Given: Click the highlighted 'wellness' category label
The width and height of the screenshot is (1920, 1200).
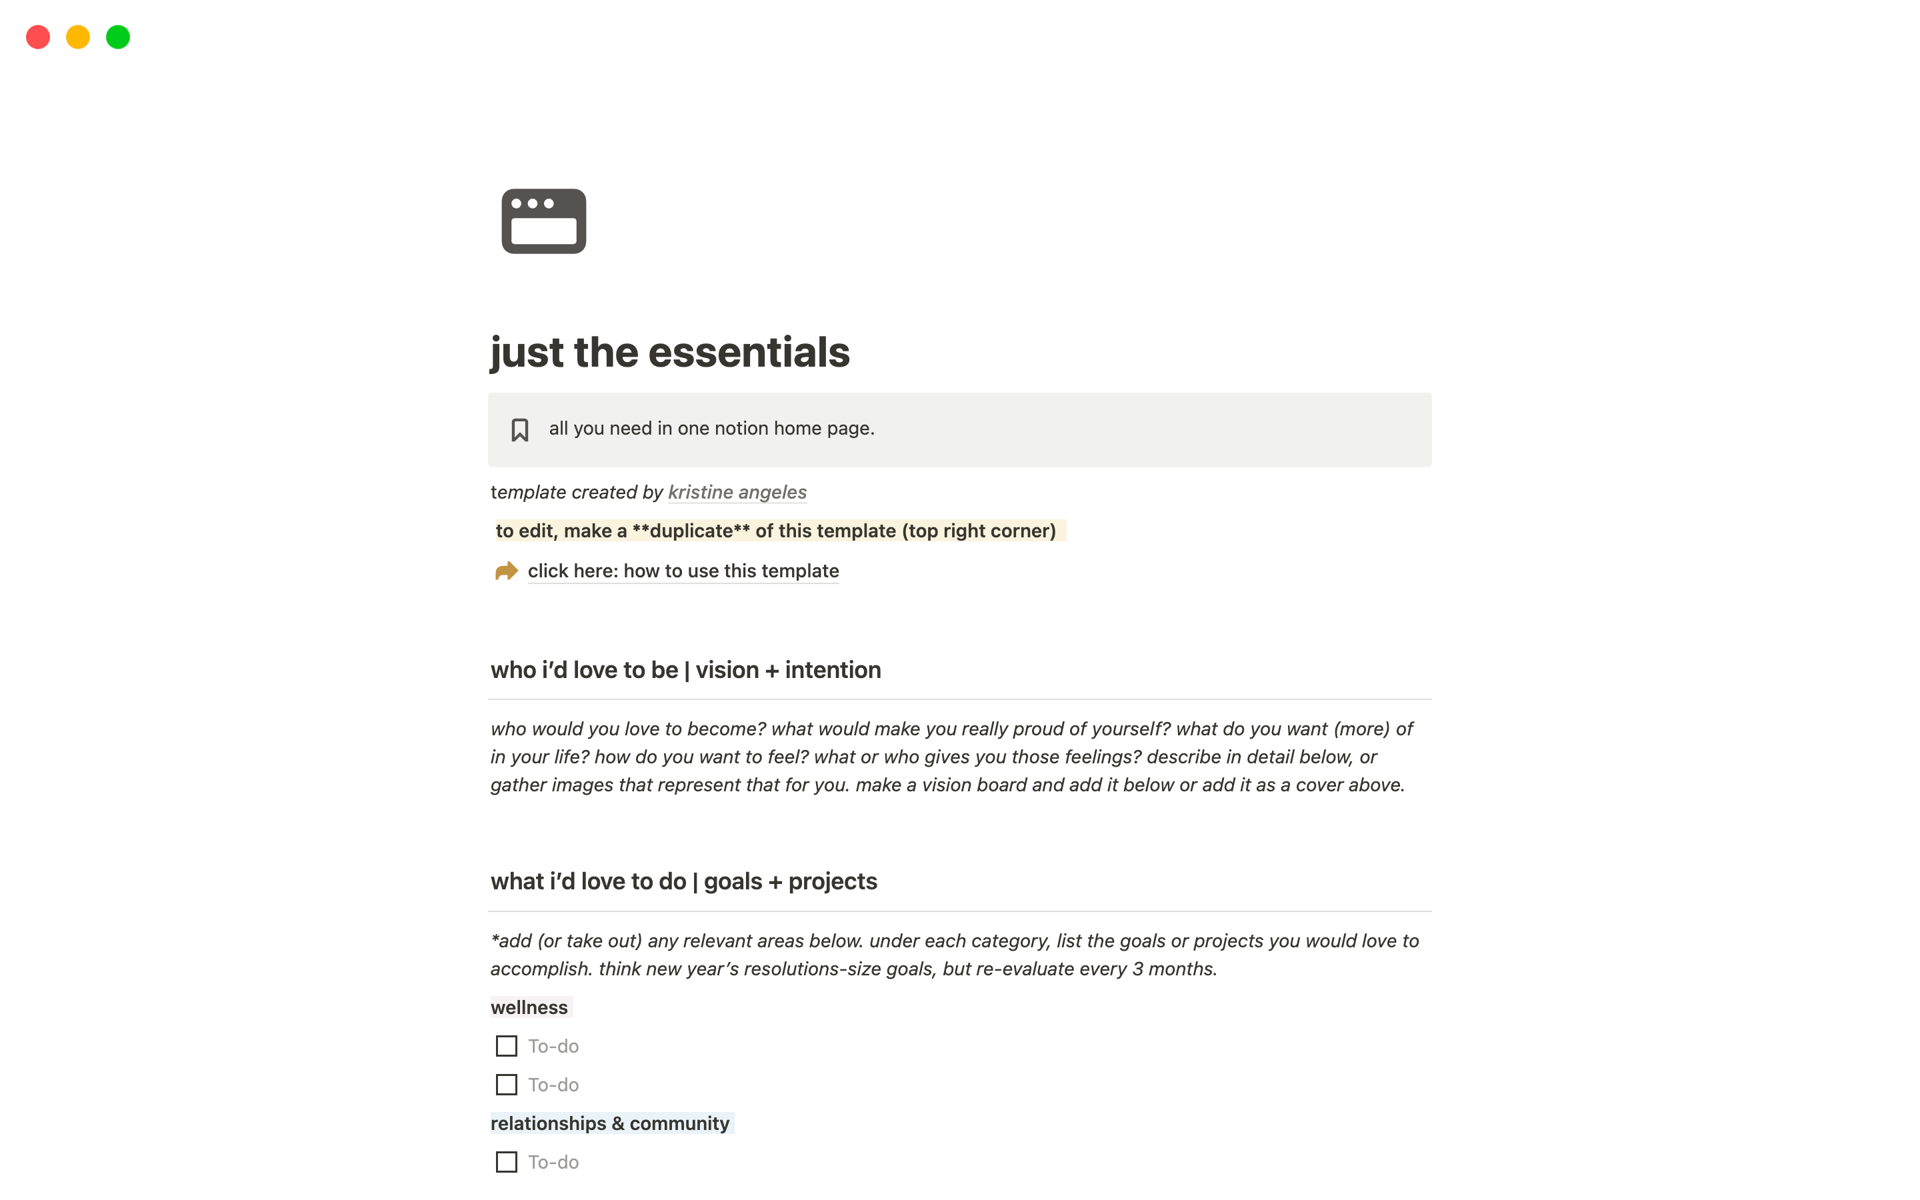Looking at the screenshot, I should (529, 1007).
